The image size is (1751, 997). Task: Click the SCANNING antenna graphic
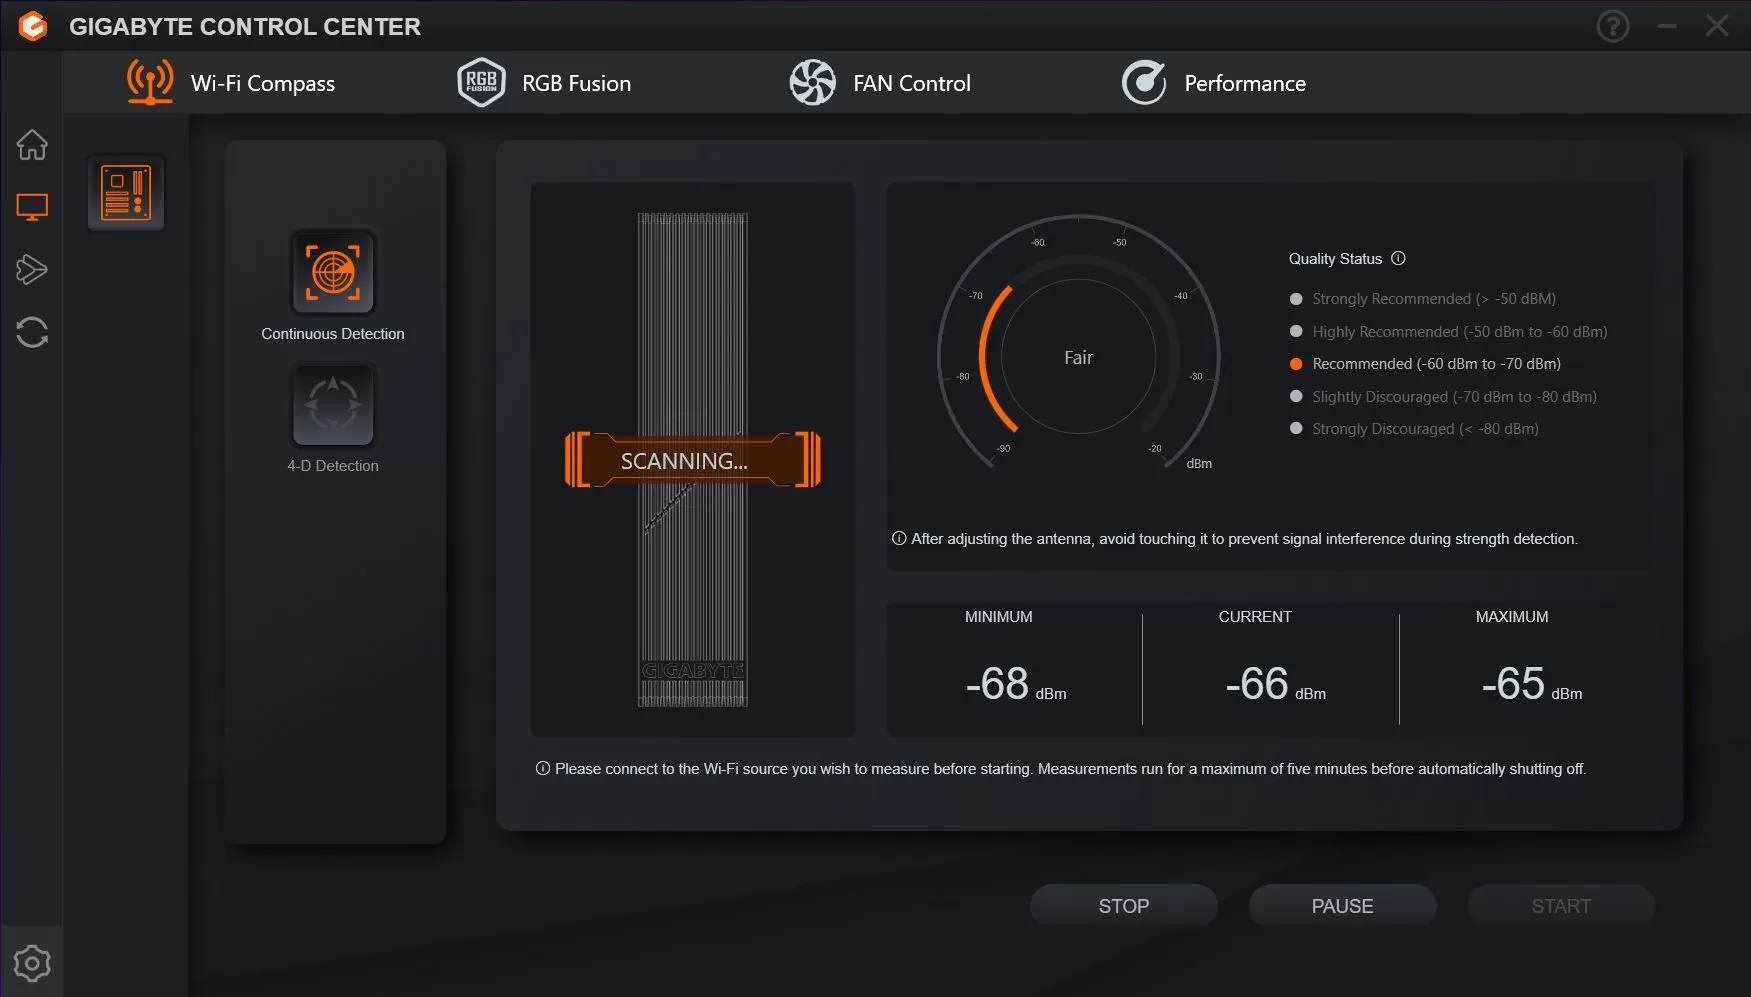(692, 460)
